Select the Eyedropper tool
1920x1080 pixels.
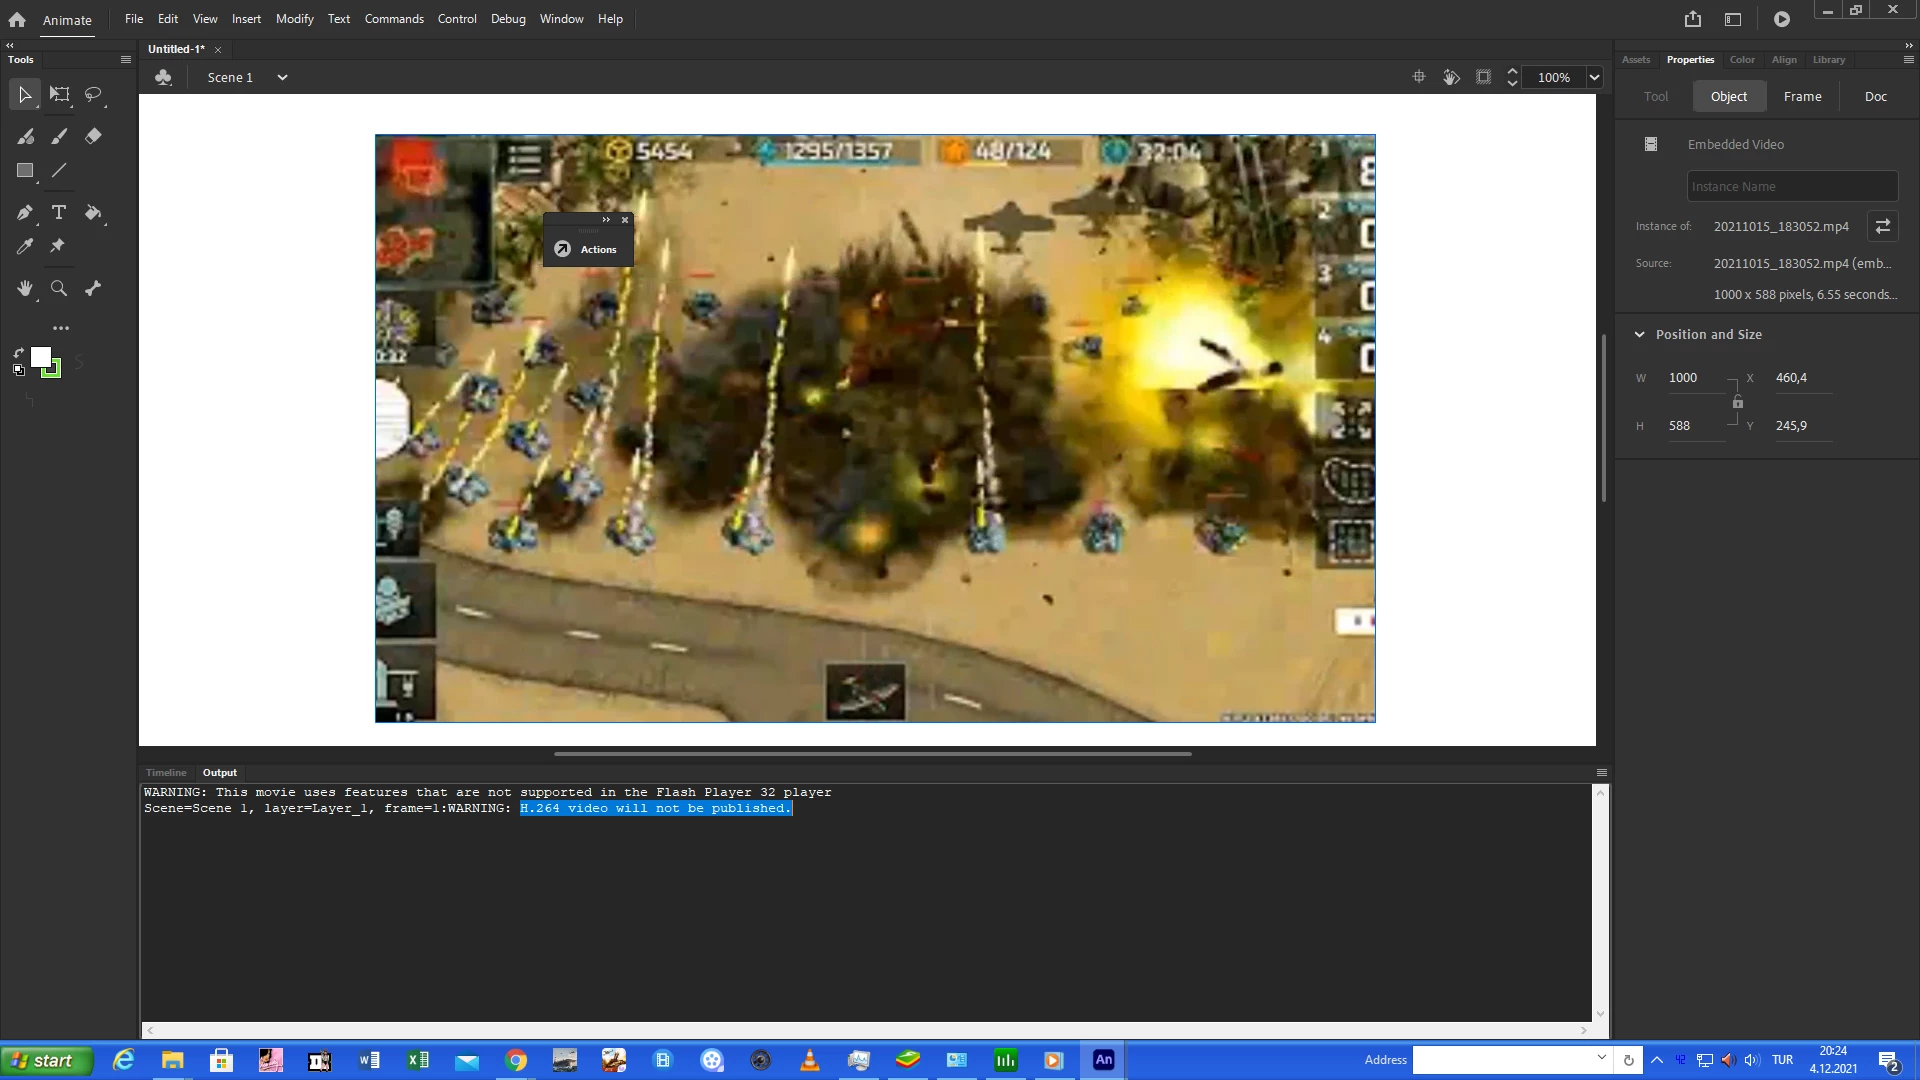tap(25, 246)
